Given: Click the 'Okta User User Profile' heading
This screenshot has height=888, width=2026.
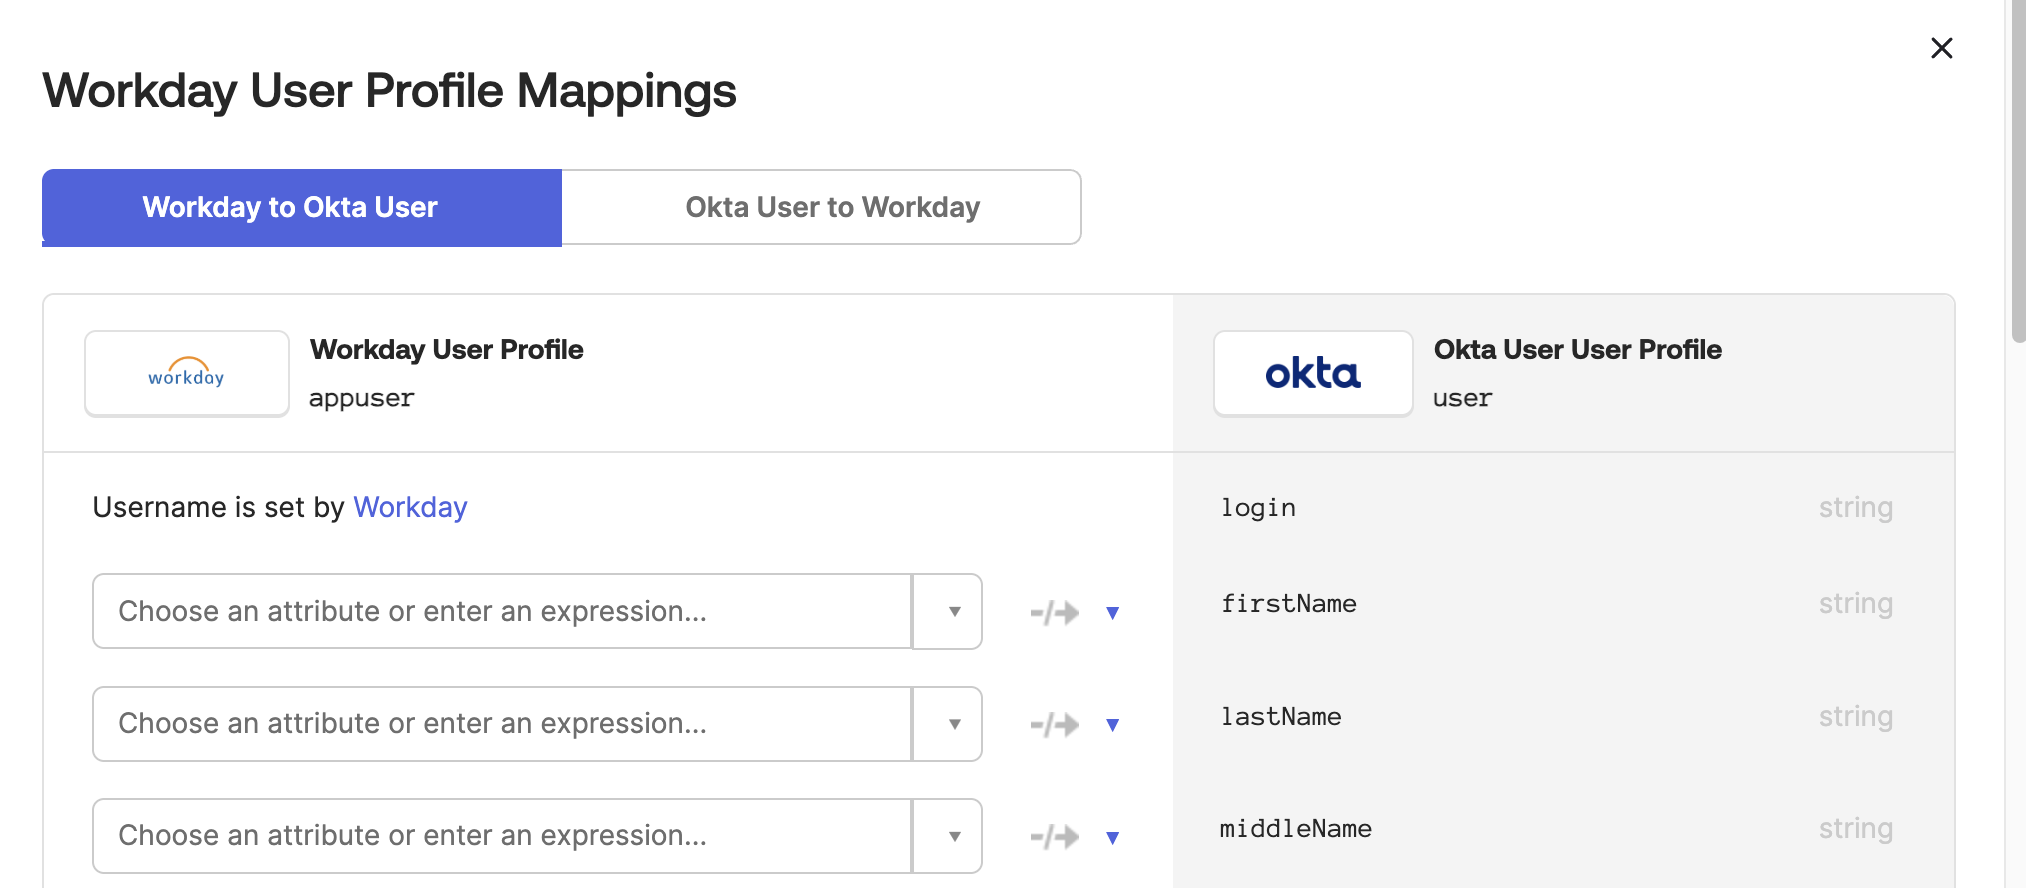Looking at the screenshot, I should point(1577,349).
